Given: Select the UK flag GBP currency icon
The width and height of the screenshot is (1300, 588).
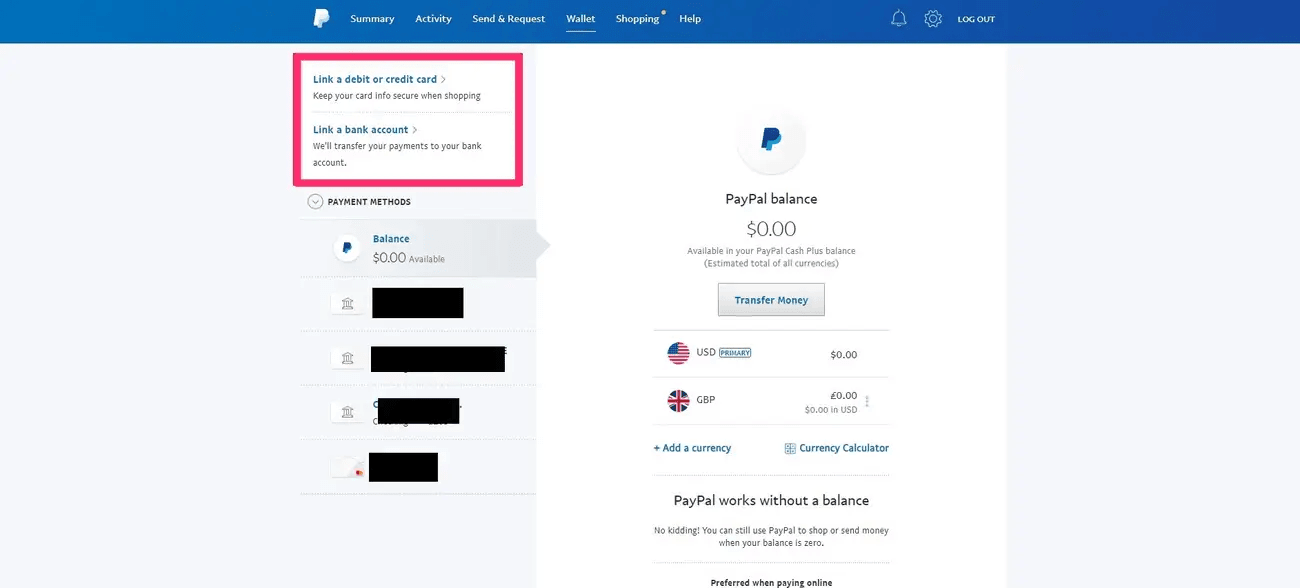Looking at the screenshot, I should [x=679, y=401].
